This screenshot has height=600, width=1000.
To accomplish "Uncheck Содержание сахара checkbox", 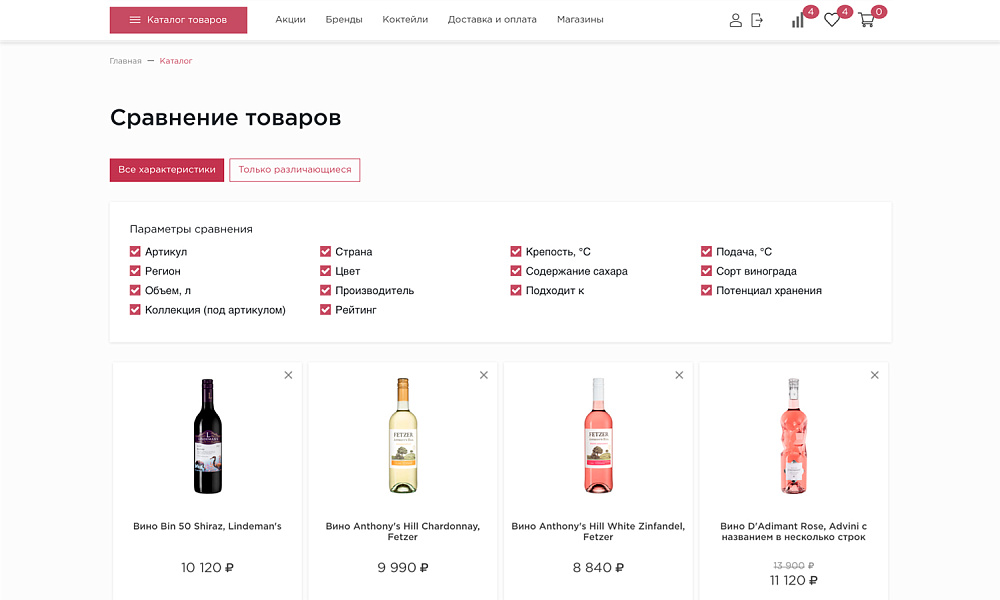I will (x=516, y=271).
